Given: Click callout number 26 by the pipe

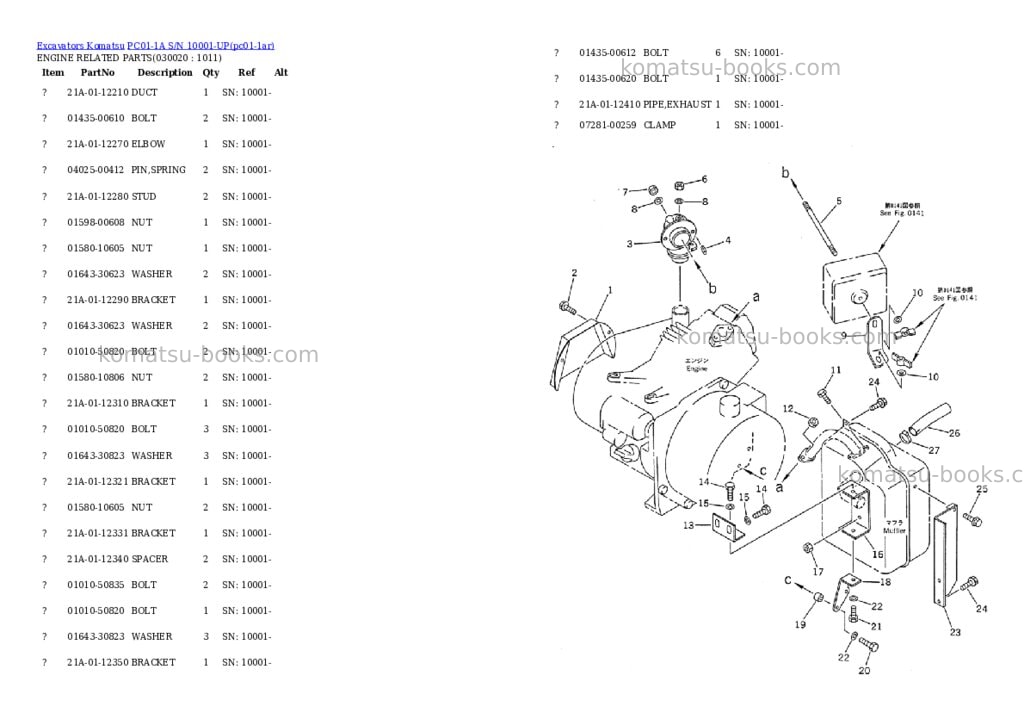Looking at the screenshot, I should [954, 433].
